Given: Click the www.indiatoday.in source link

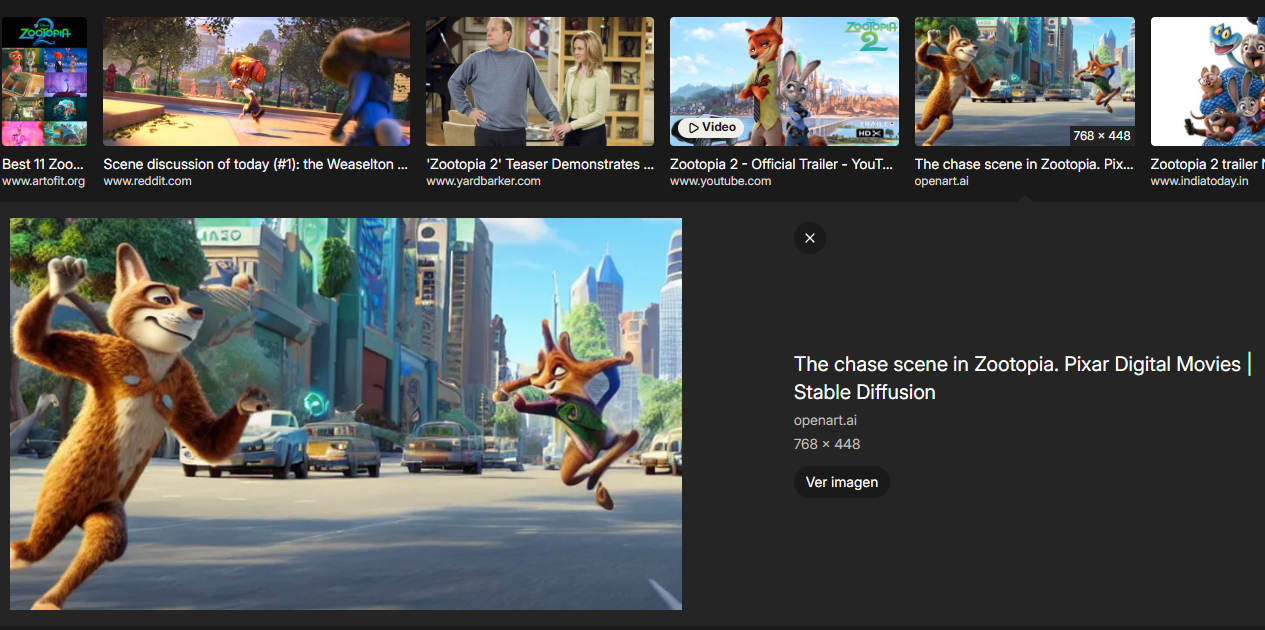Looking at the screenshot, I should [x=1199, y=181].
